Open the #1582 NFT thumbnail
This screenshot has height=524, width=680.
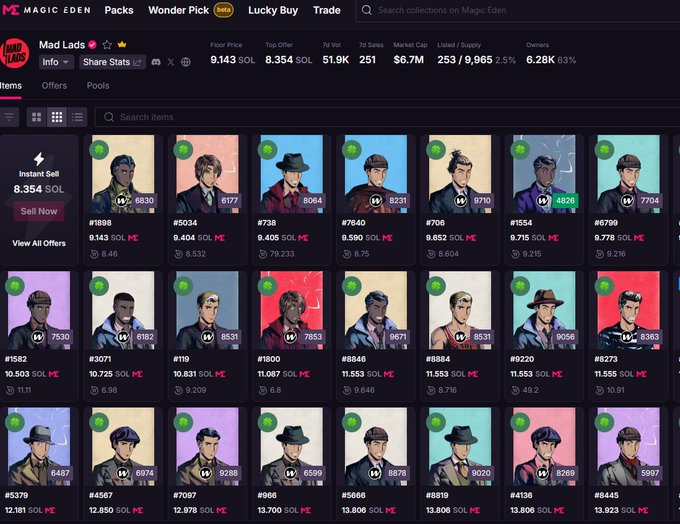[x=39, y=310]
